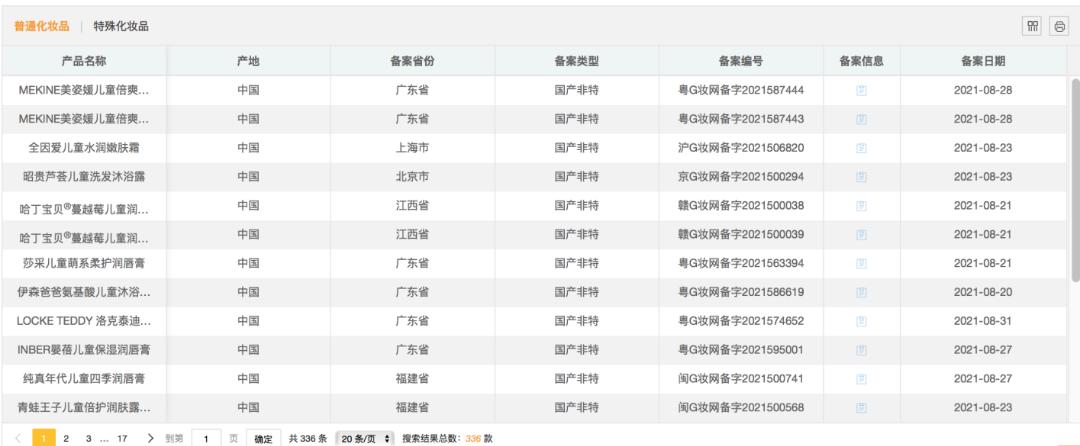The width and height of the screenshot is (1080, 446).
Task: Go to page 3
Action: click(x=88, y=438)
